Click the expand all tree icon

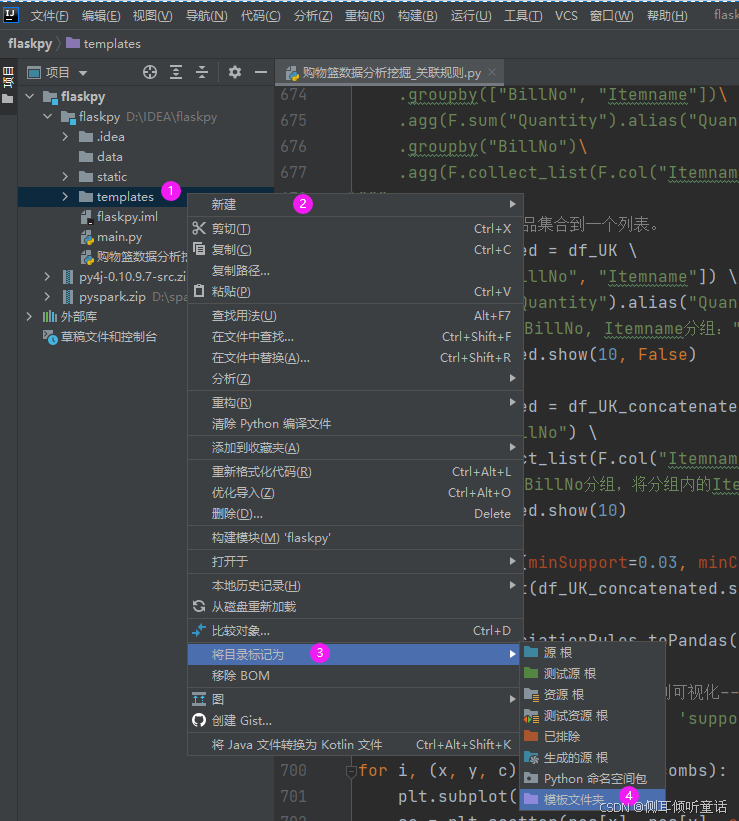(176, 72)
